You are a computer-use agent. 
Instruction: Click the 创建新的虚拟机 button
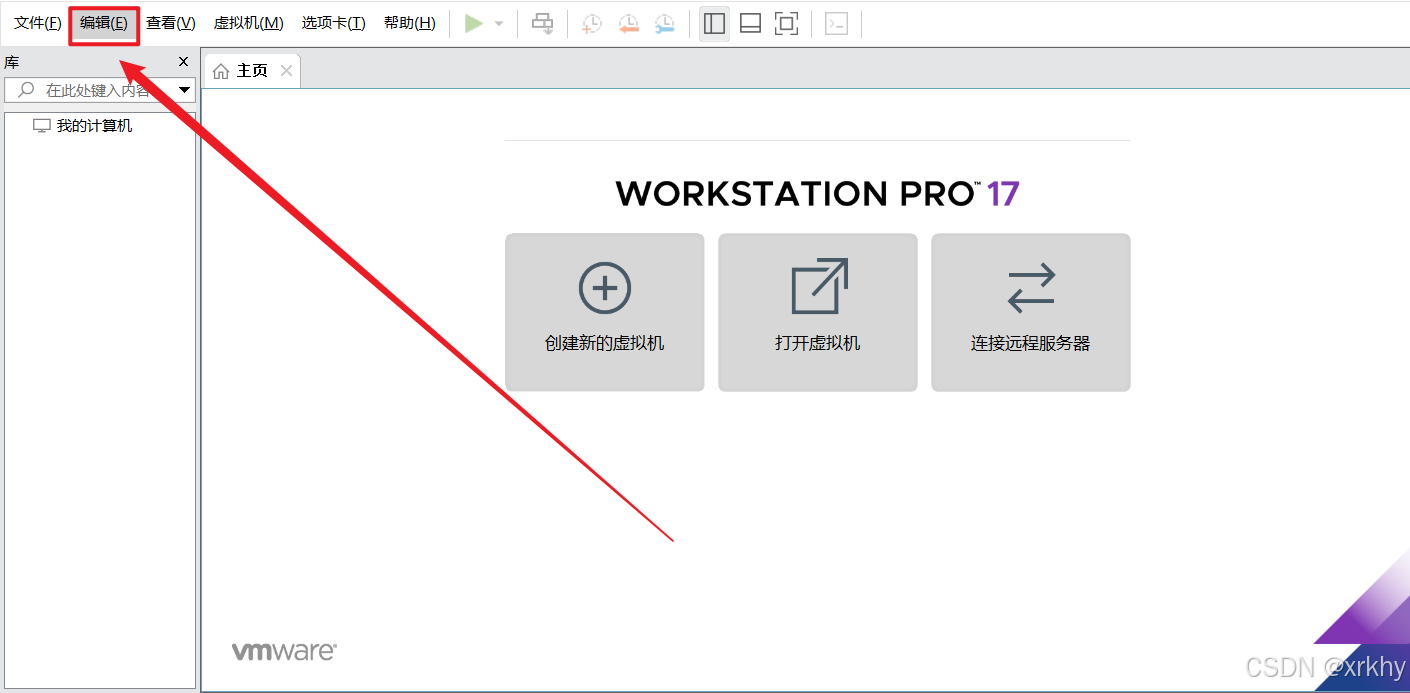coord(605,313)
